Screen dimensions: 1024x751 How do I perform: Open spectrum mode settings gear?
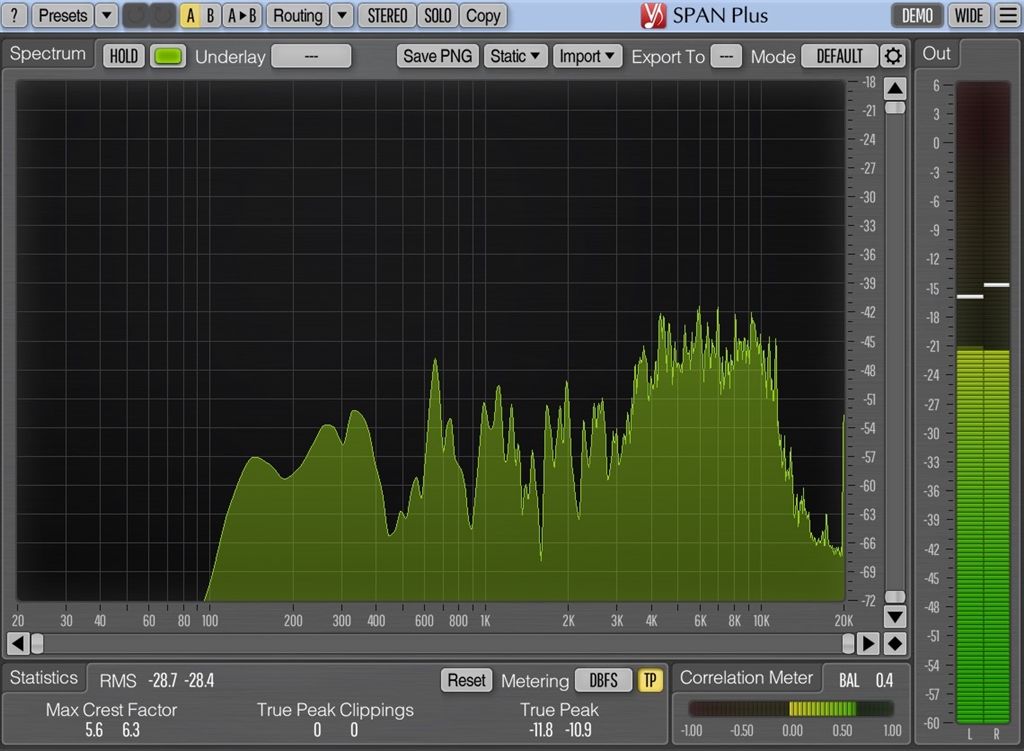coord(892,56)
